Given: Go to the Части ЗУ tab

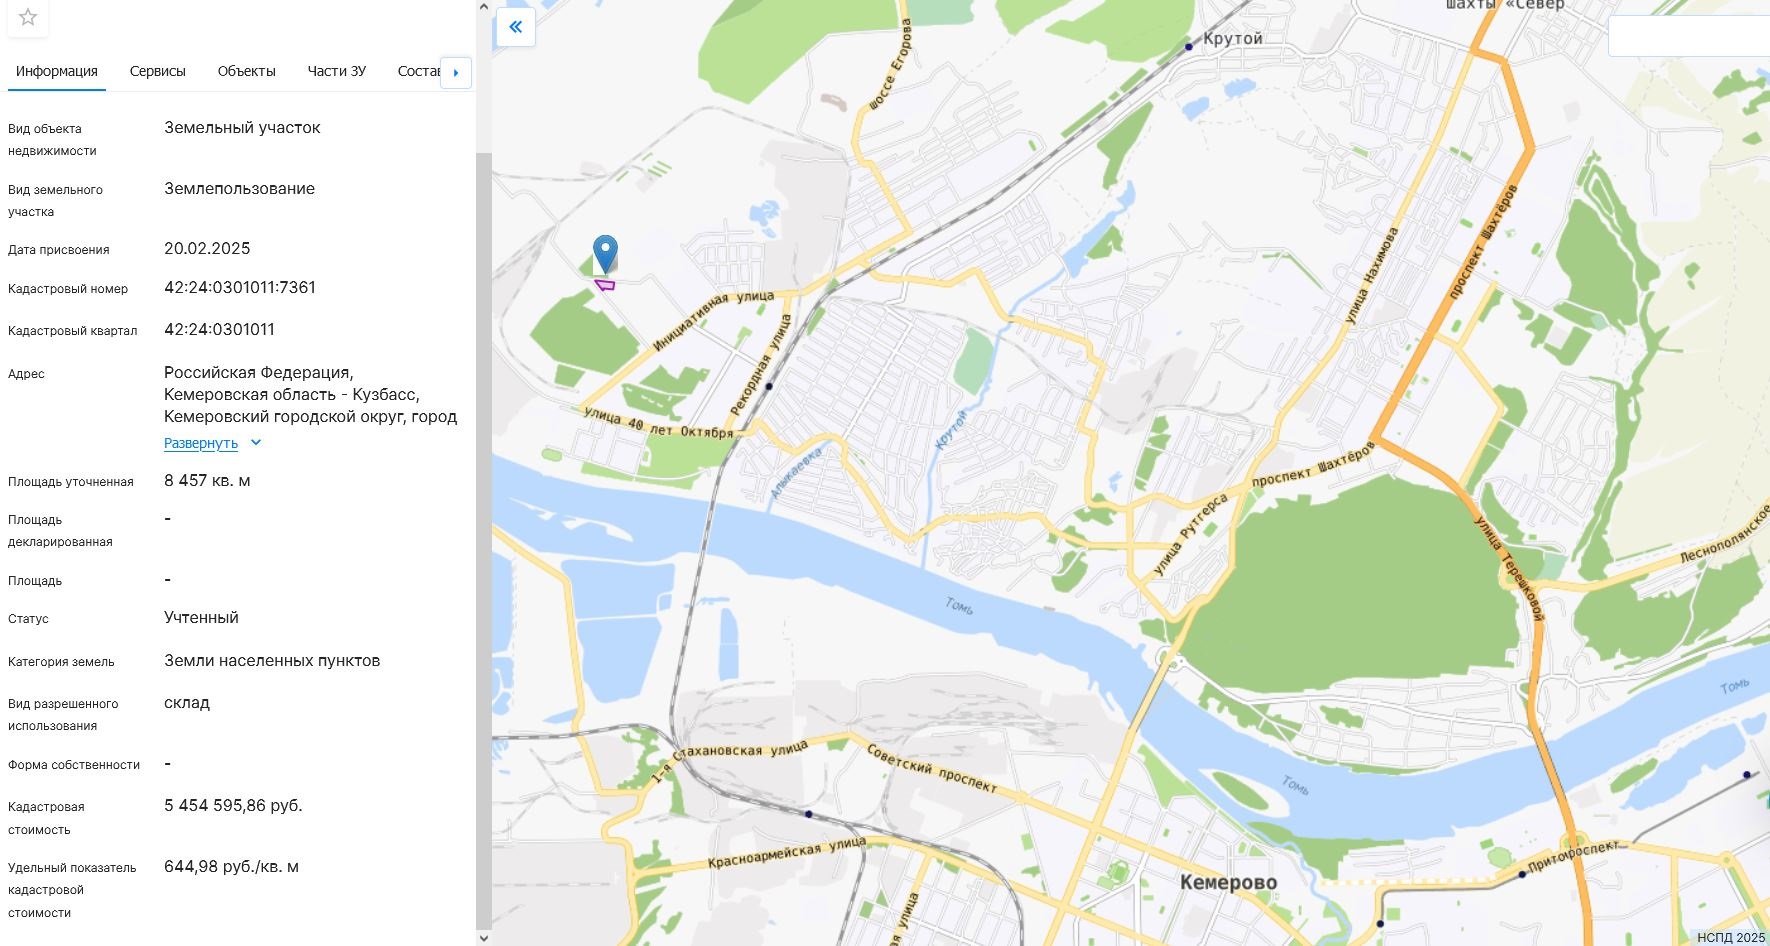Looking at the screenshot, I should pyautogui.click(x=337, y=71).
